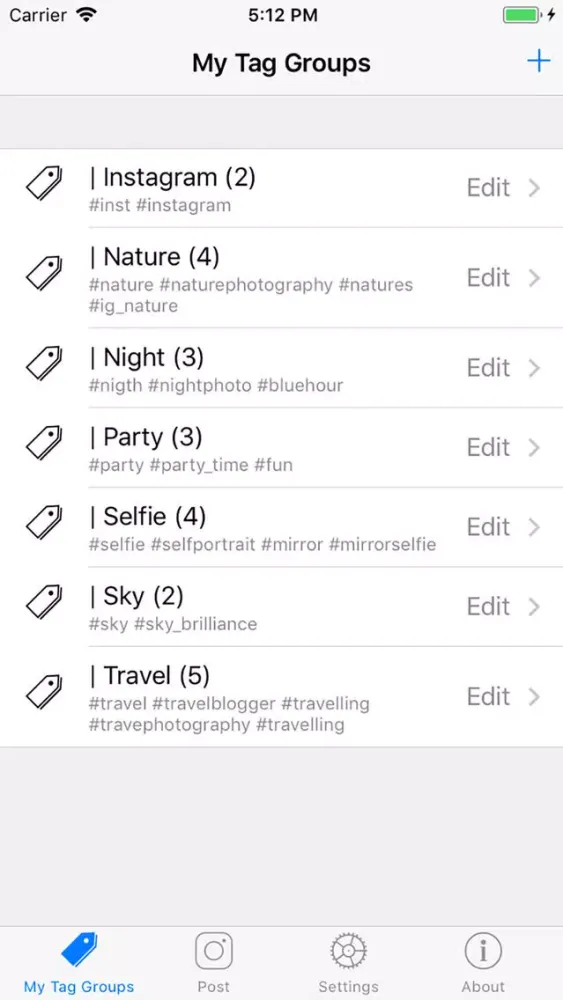This screenshot has height=1000, width=563.
Task: Tap the tag icon beside Sky group
Action: click(x=44, y=603)
